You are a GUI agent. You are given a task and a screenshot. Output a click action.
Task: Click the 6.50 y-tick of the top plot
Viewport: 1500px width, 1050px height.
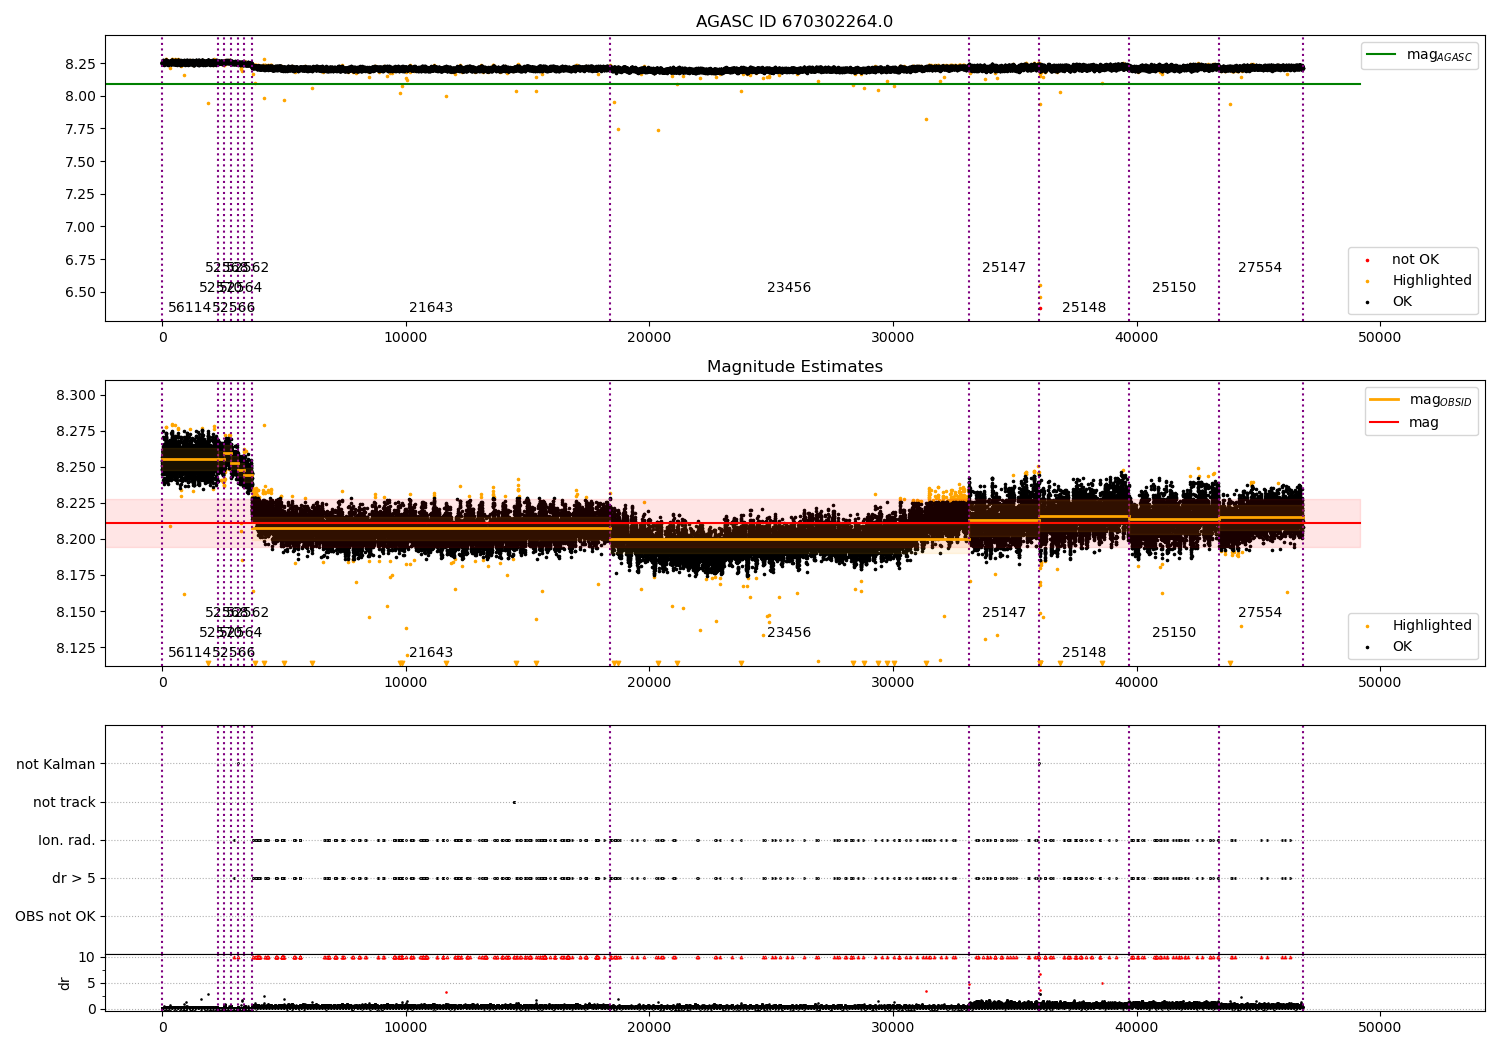[x=80, y=293]
